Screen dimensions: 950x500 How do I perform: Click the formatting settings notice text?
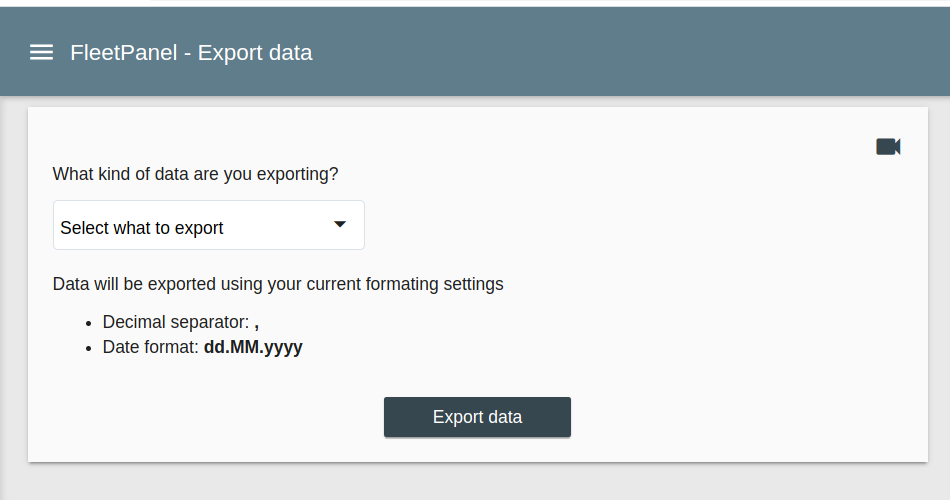278,284
